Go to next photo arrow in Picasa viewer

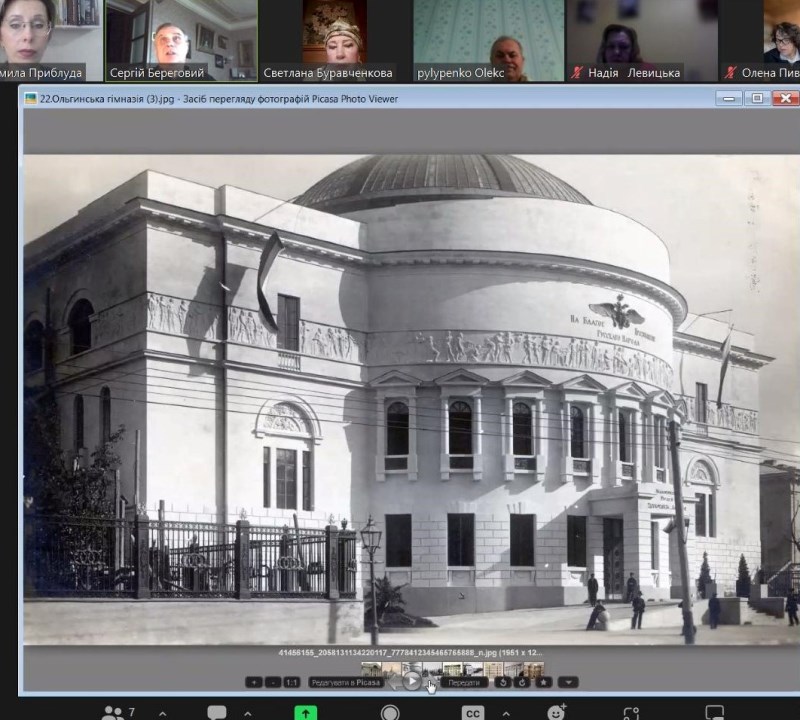[x=429, y=680]
